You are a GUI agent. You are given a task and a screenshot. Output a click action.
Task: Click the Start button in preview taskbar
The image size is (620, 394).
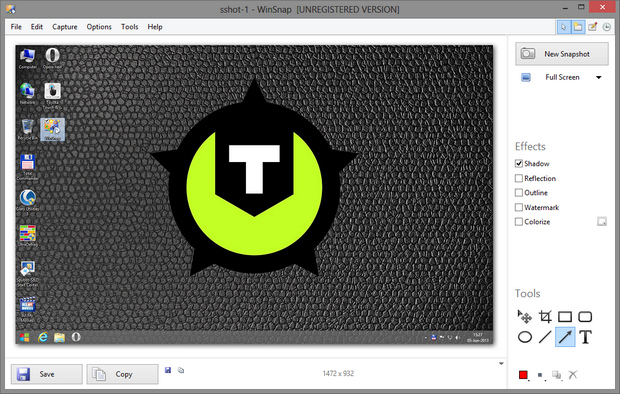pyautogui.click(x=25, y=337)
